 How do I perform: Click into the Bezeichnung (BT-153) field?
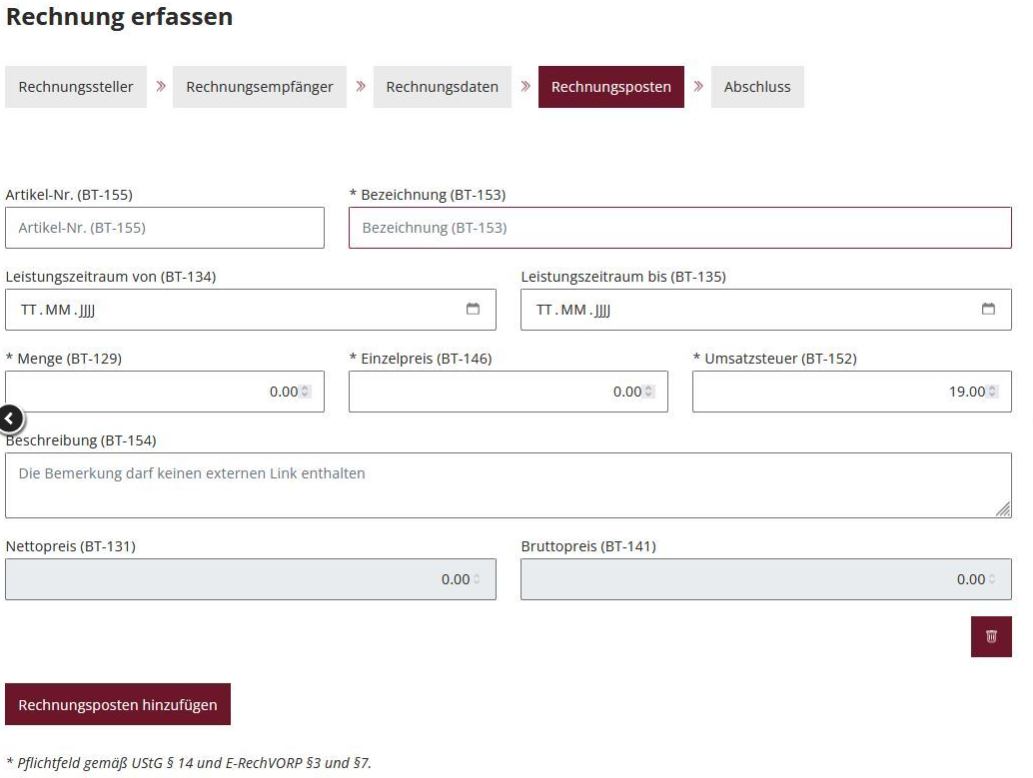(680, 228)
